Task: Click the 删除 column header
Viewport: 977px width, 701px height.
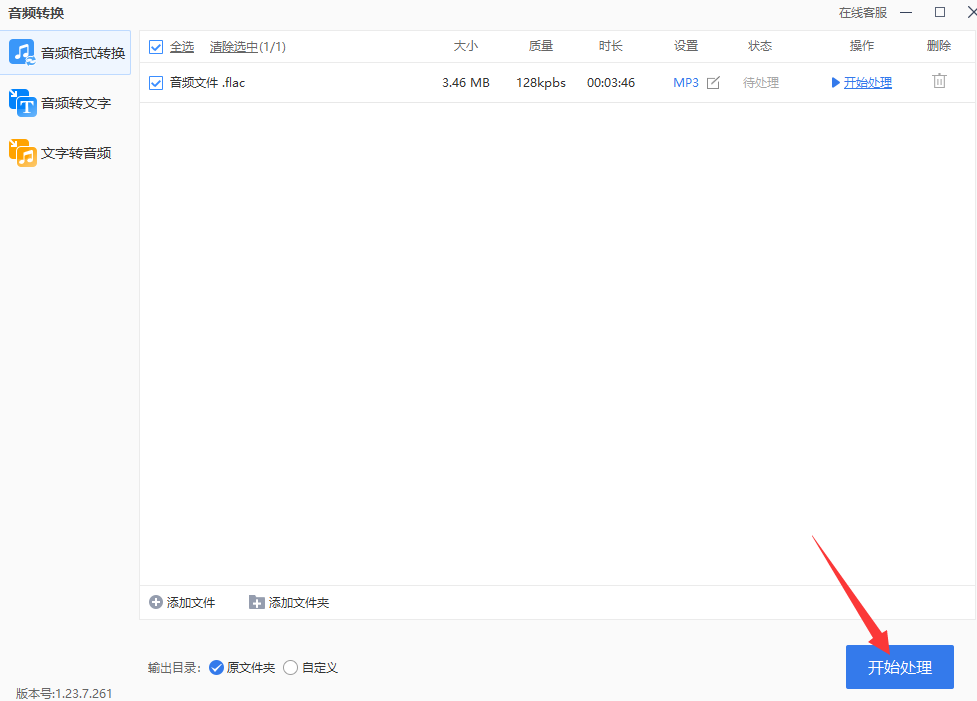Action: coord(939,45)
